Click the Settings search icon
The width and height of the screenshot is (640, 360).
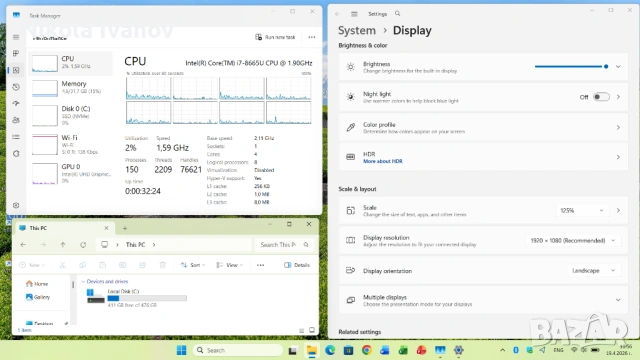coord(398,13)
